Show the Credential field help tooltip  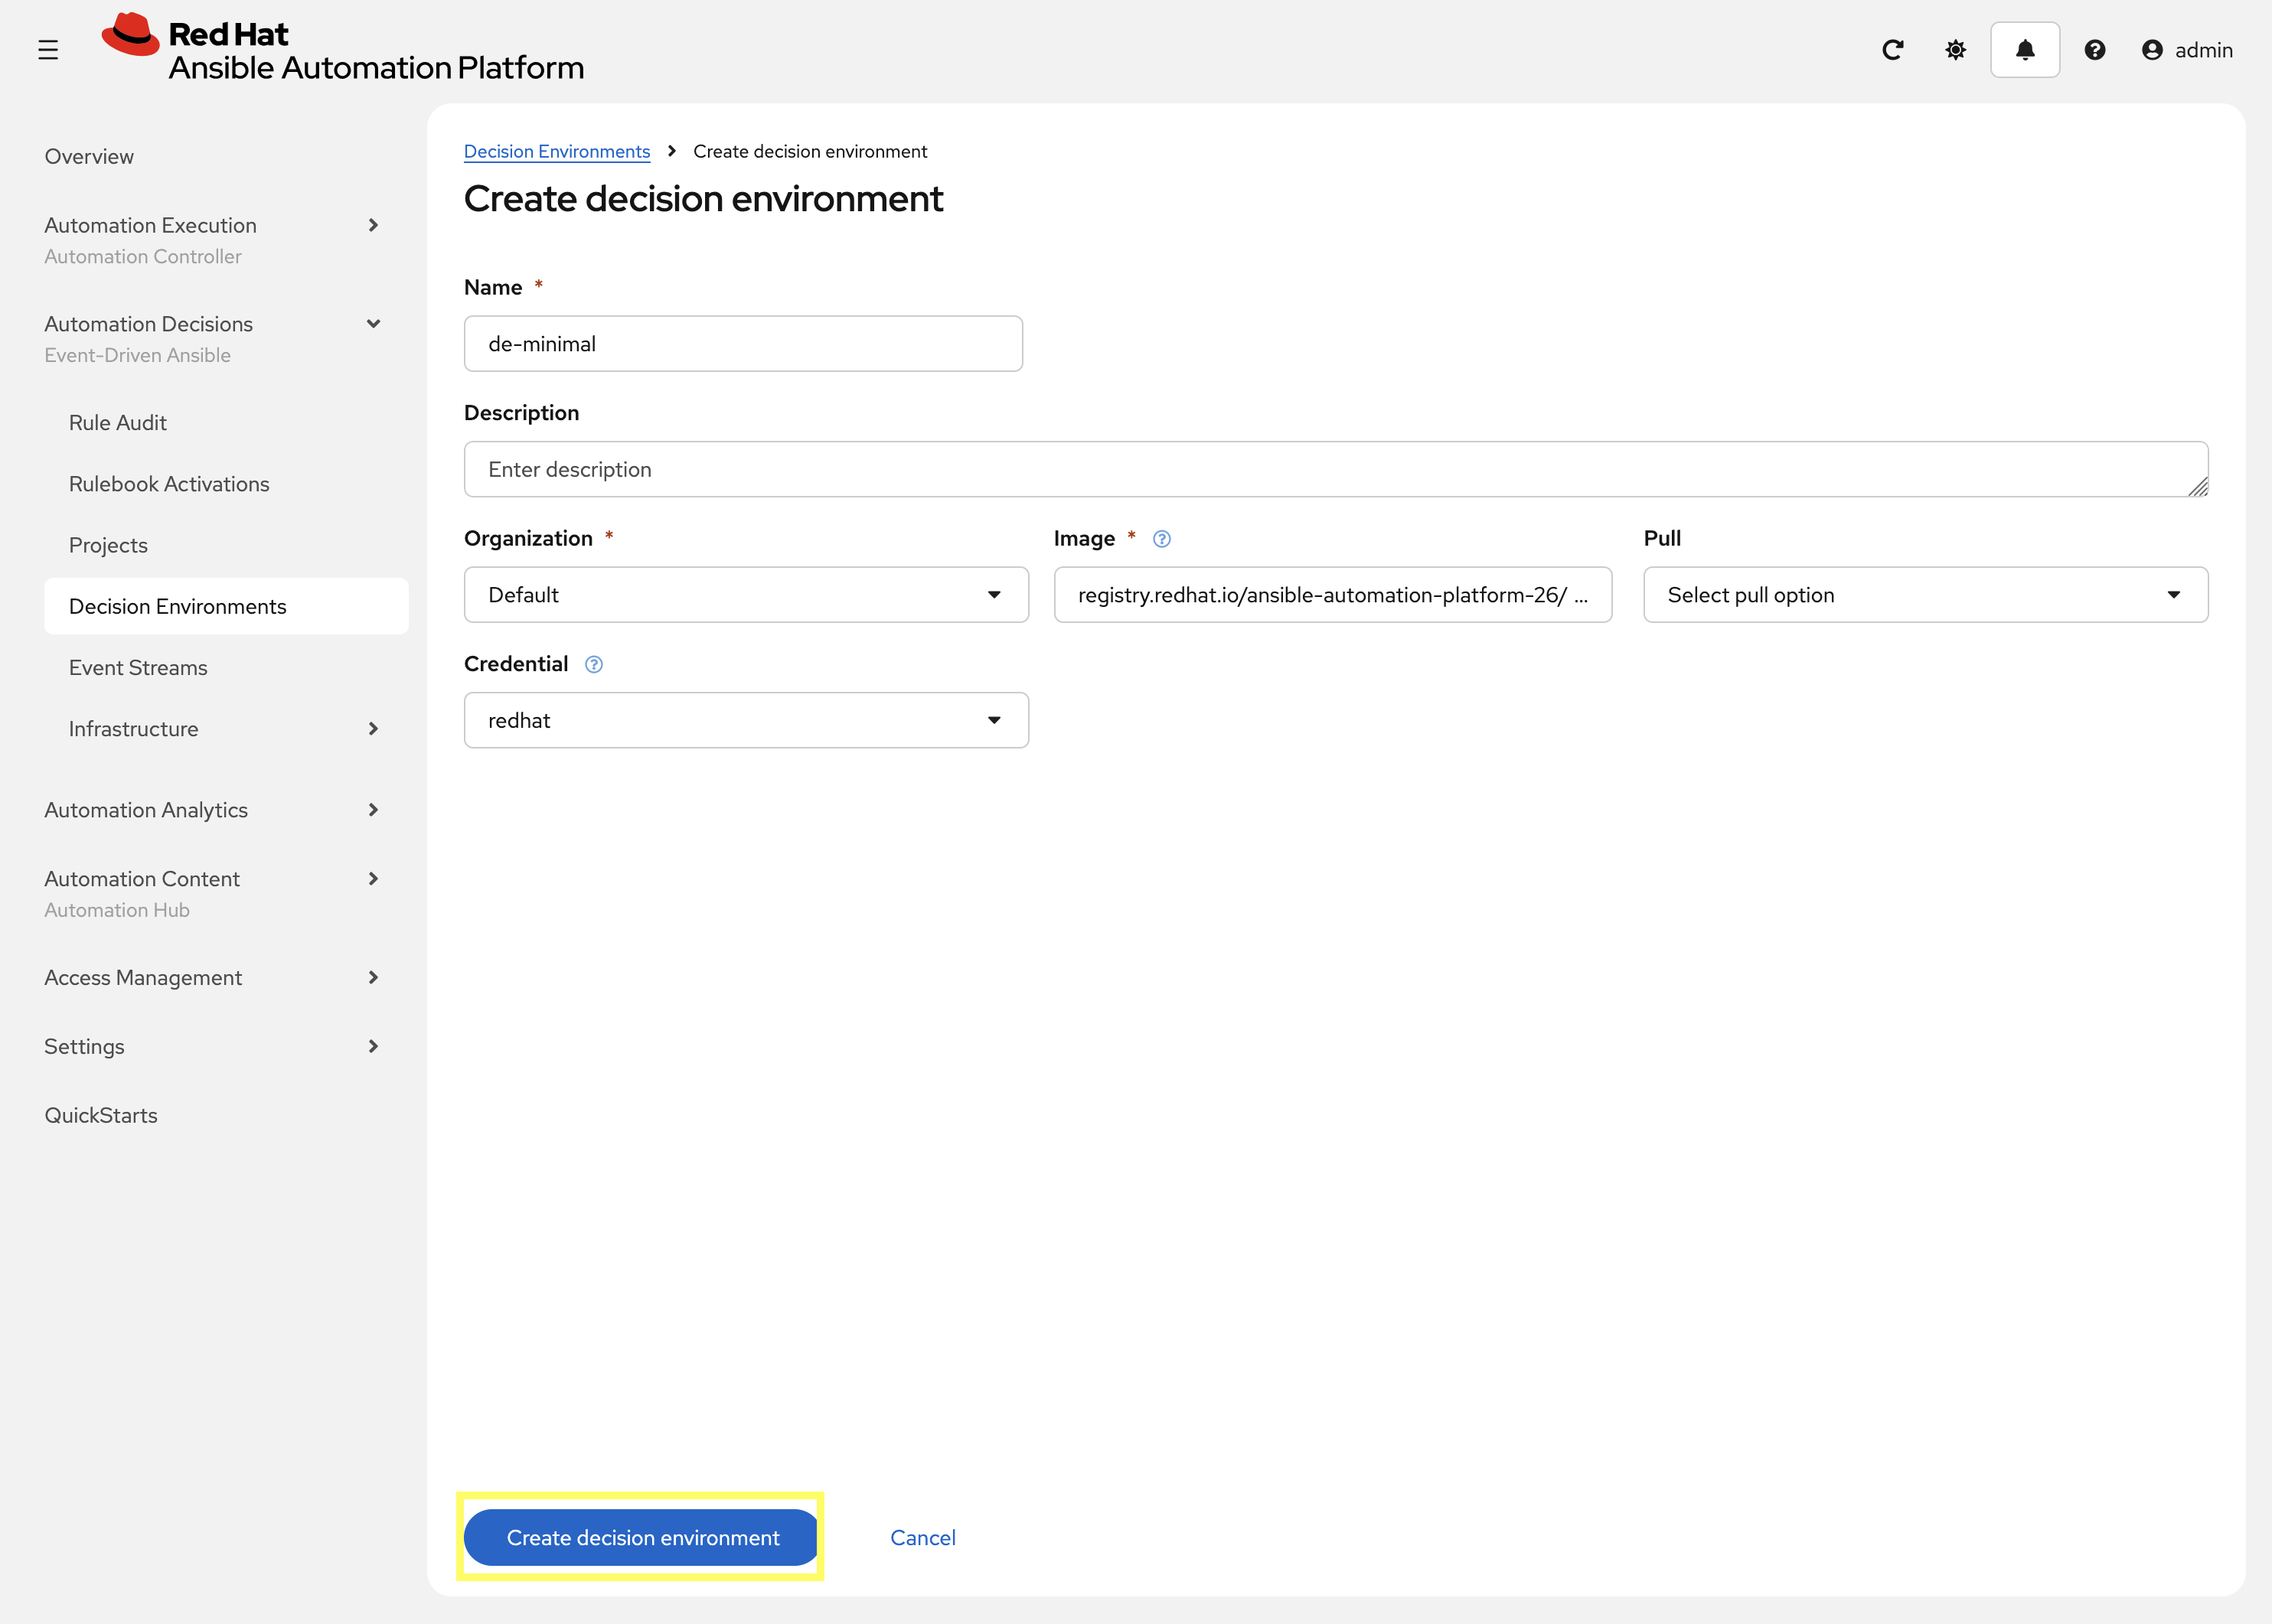point(594,664)
